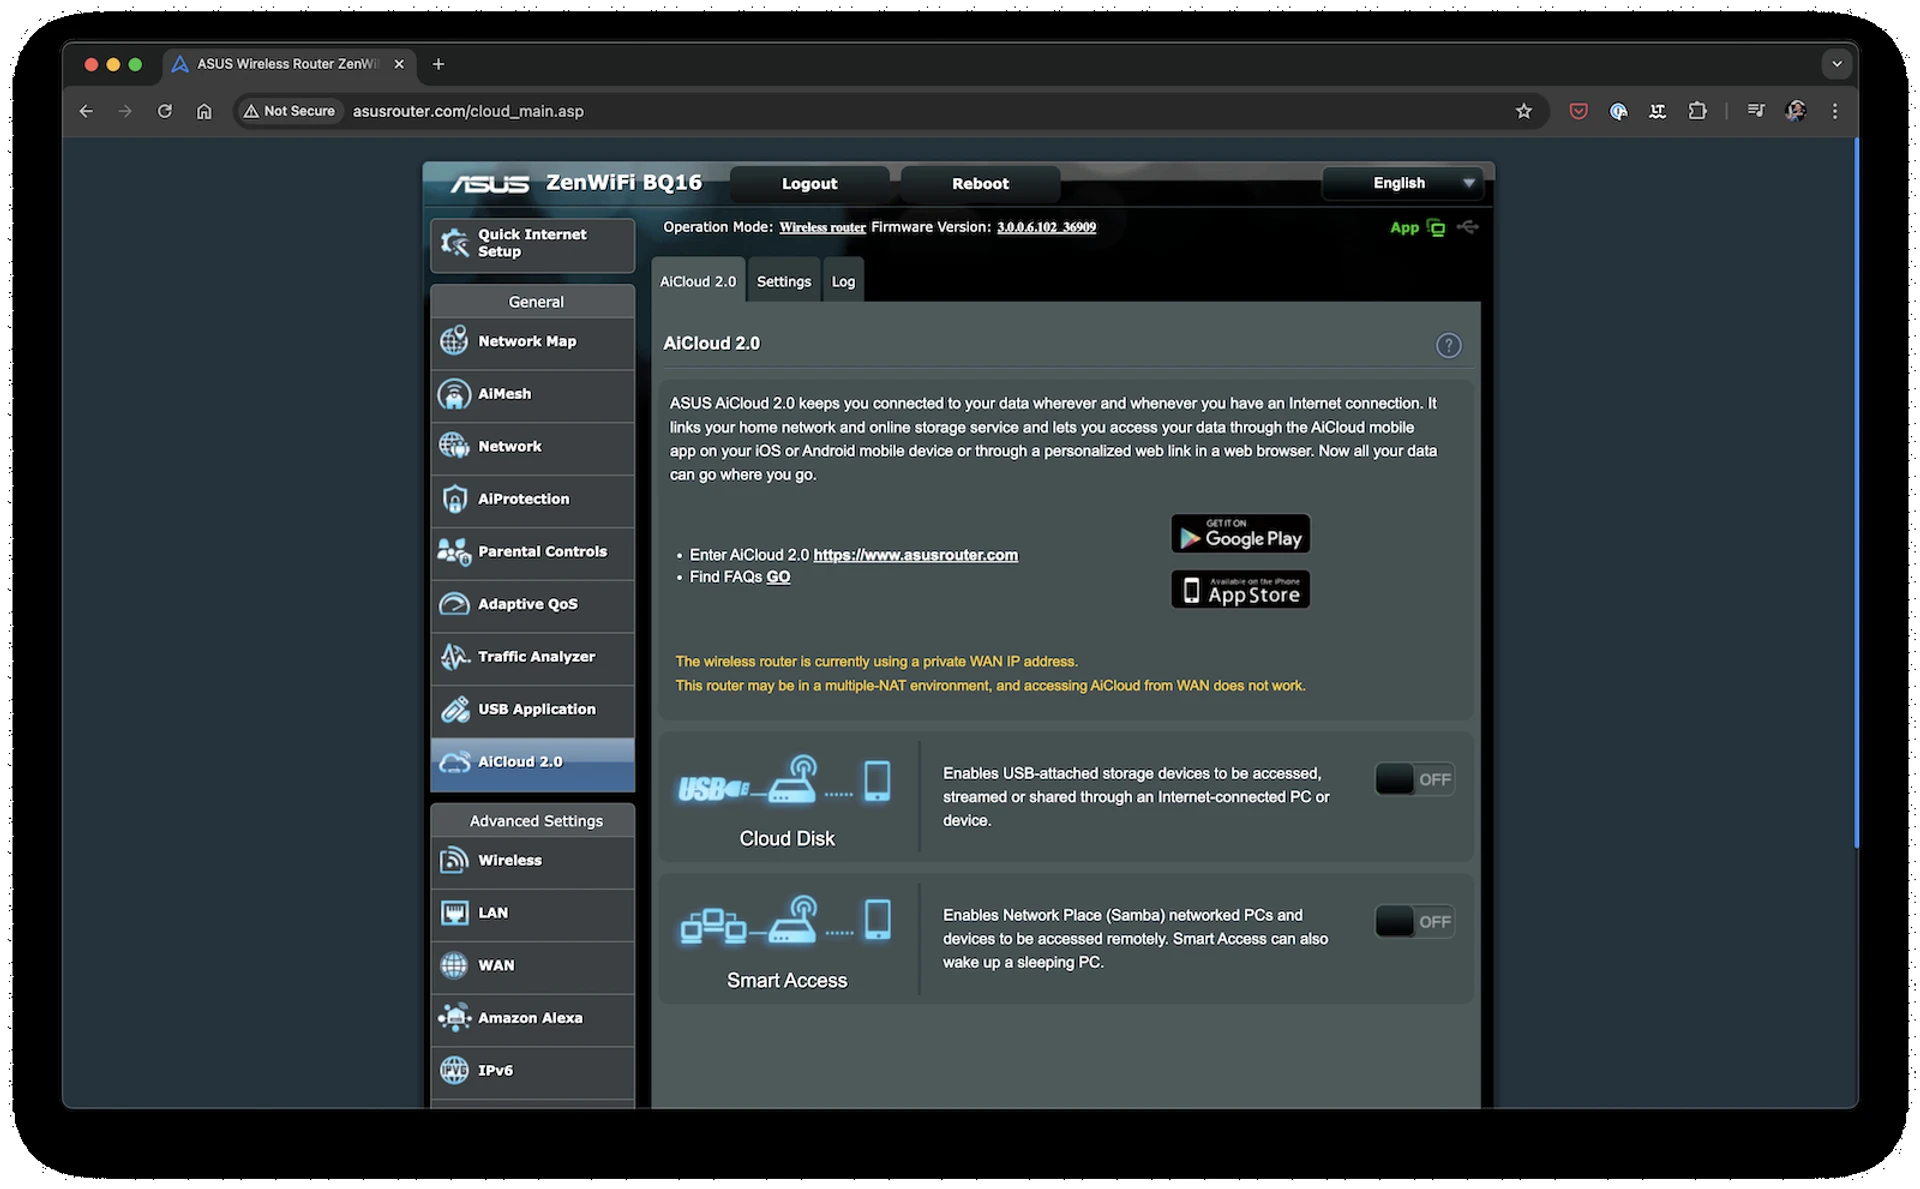Open the Adaptive QoS gauge icon
1920x1189 pixels.
coord(454,604)
